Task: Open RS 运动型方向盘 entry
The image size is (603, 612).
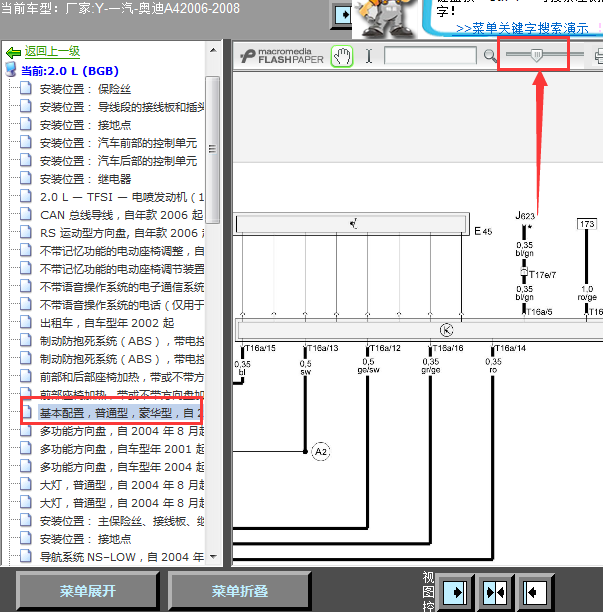Action: pyautogui.click(x=122, y=233)
